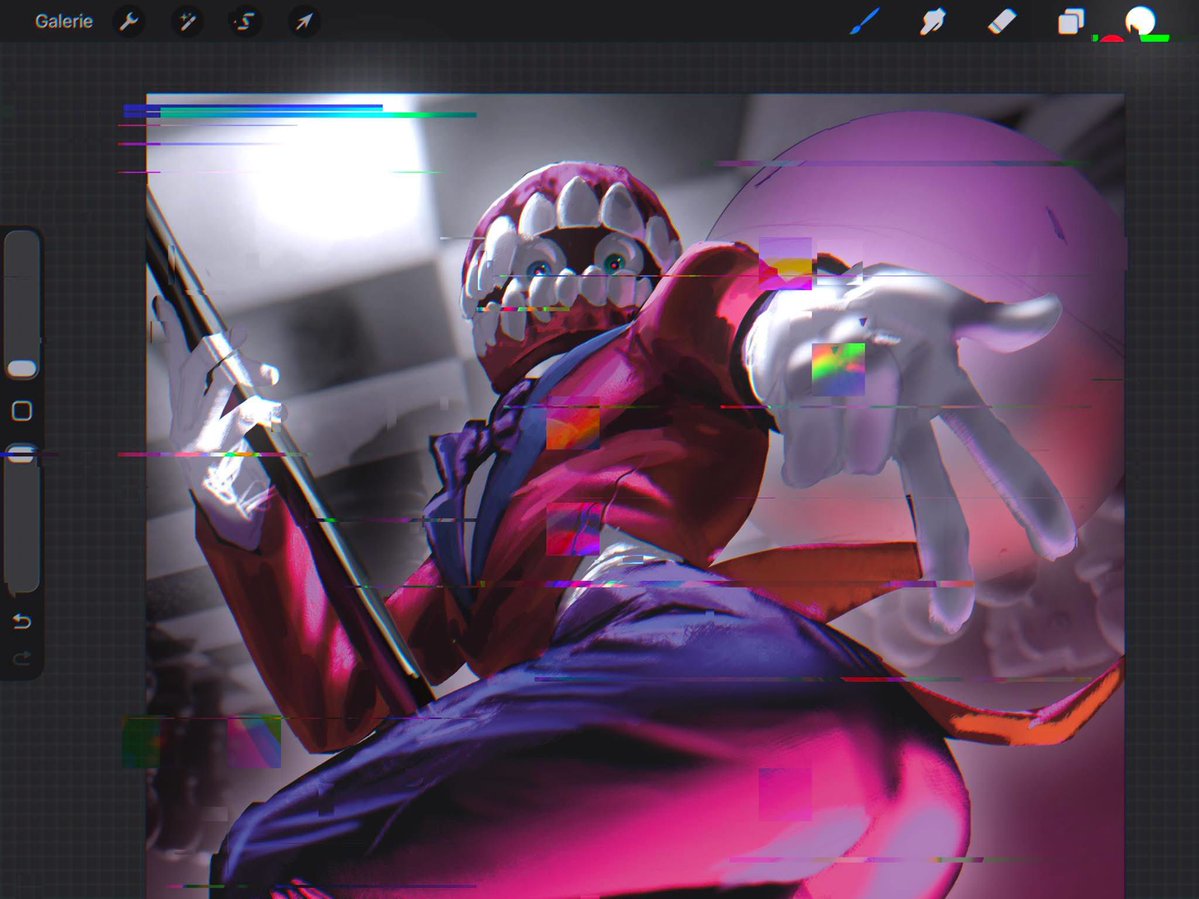Select the Brush tool

[x=865, y=21]
